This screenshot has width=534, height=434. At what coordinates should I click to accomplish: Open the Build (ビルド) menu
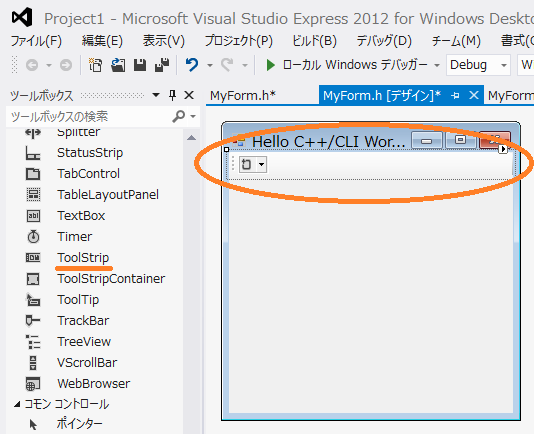tap(314, 41)
